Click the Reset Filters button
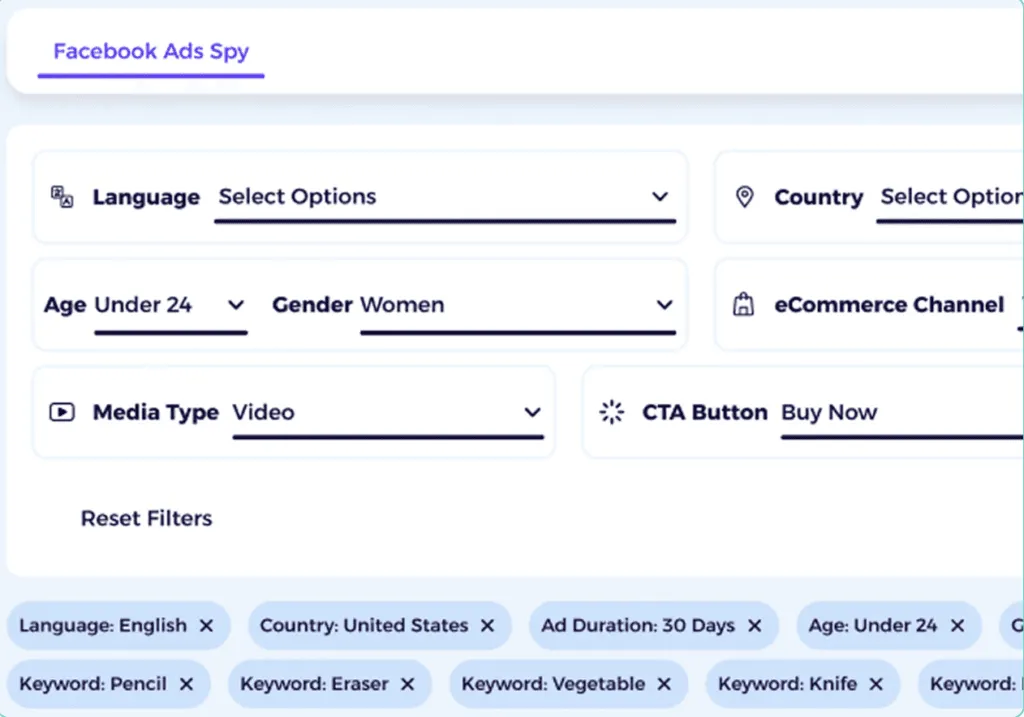 146,518
